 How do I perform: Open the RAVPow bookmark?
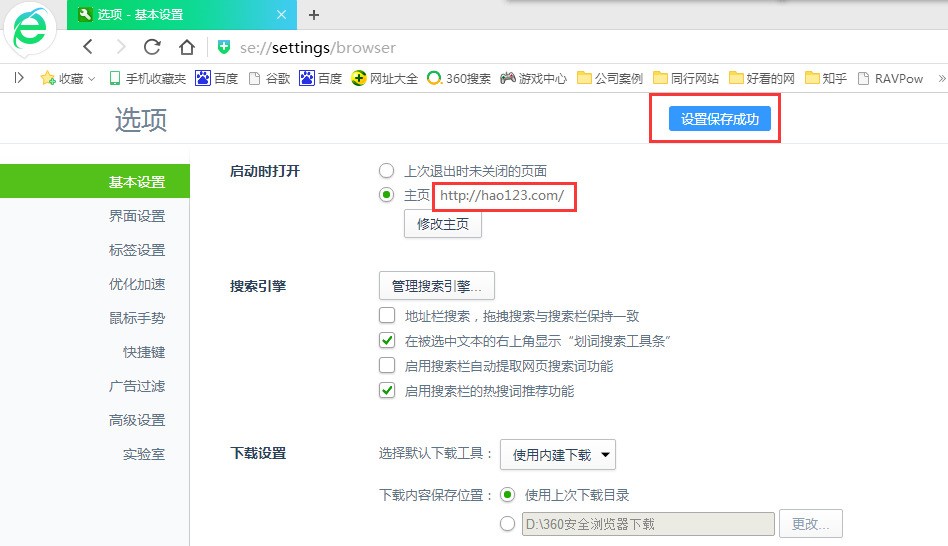891,78
